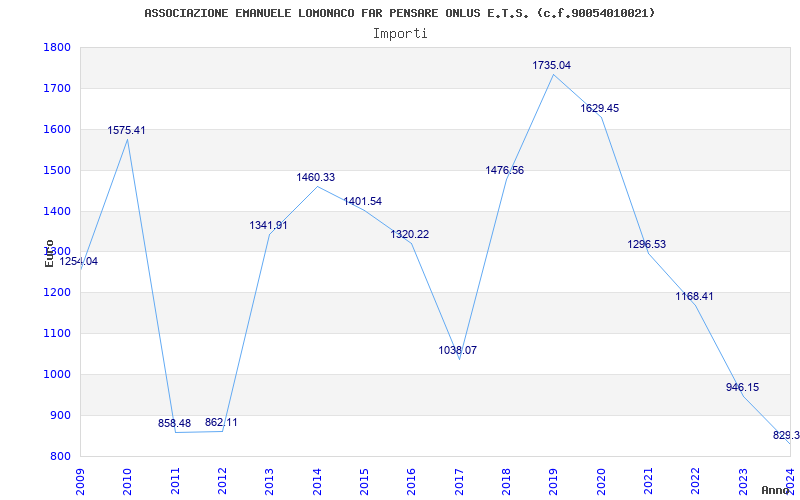Select the 1500 y-axis value
Screen dimensions: 800x500
[57, 170]
